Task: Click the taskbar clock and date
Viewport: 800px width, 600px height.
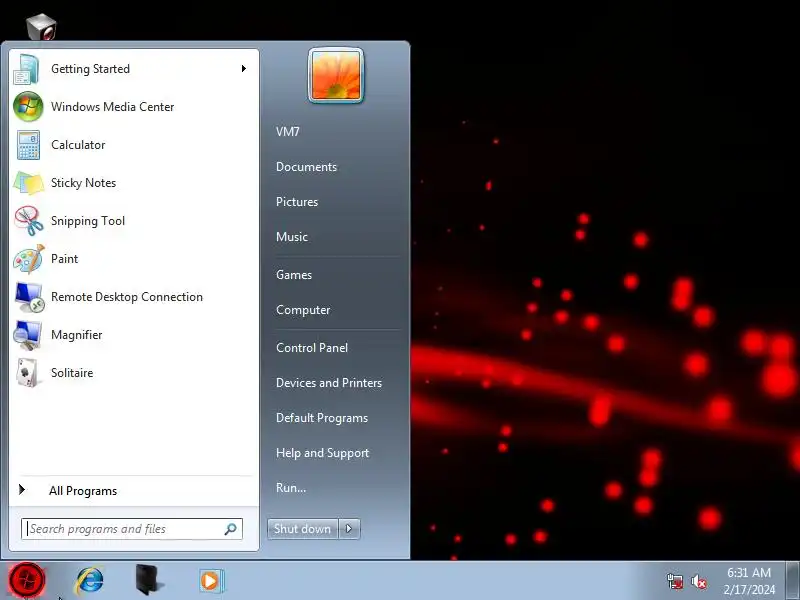Action: tap(749, 581)
